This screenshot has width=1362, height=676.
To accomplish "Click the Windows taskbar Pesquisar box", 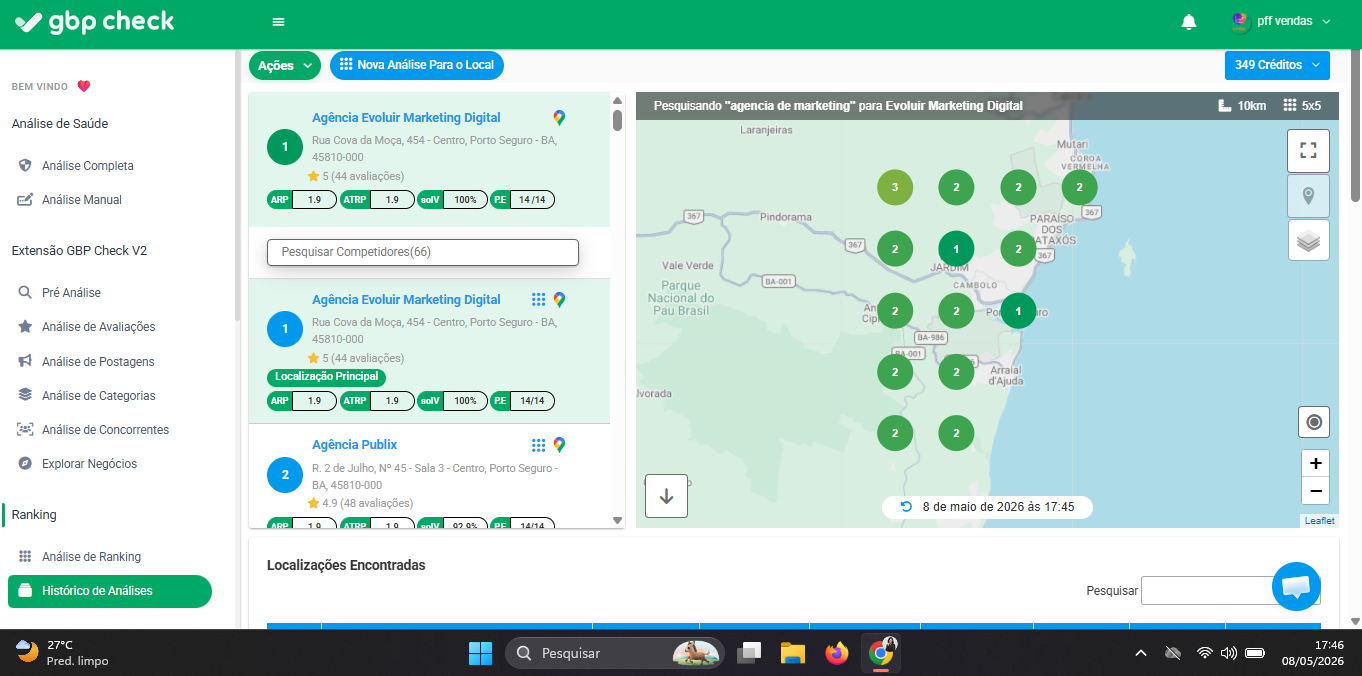I will (x=614, y=653).
